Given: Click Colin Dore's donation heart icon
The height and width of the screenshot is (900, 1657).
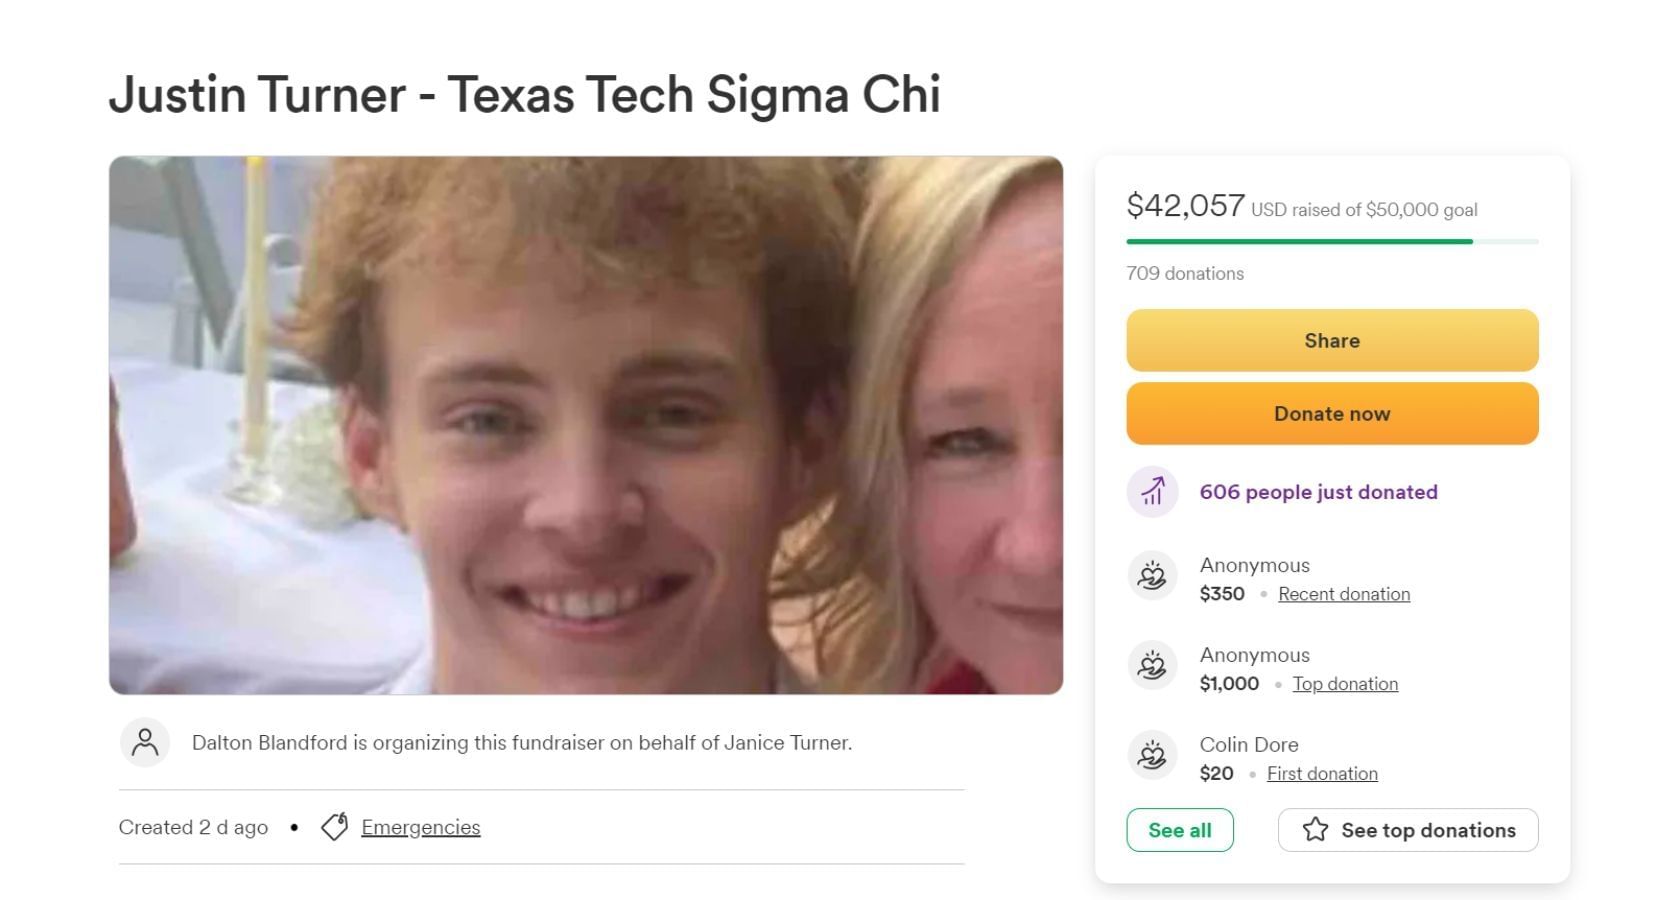Looking at the screenshot, I should pos(1152,756).
